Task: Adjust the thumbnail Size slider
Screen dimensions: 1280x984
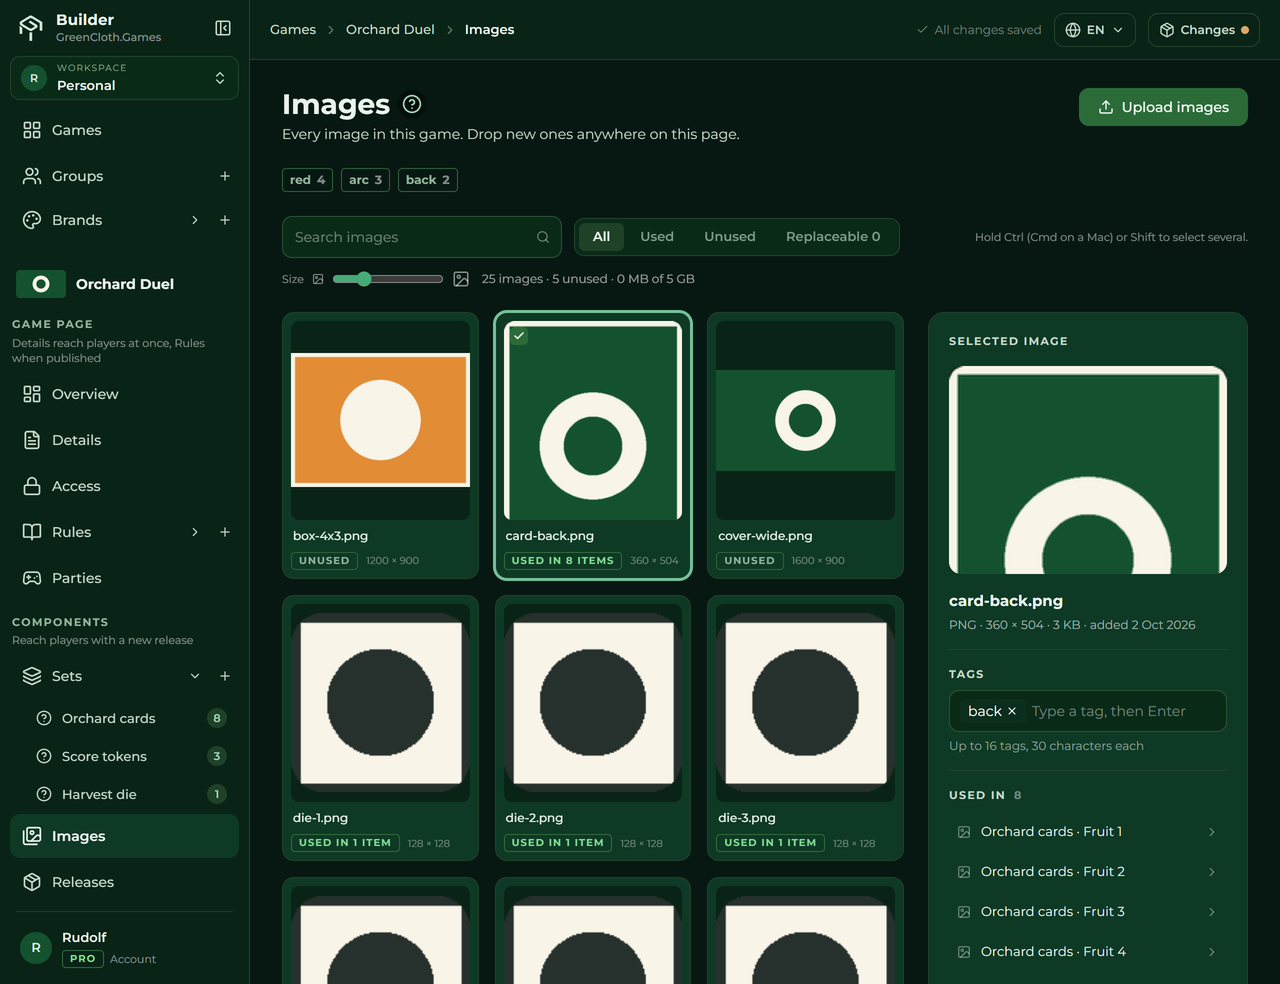Action: pos(387,279)
